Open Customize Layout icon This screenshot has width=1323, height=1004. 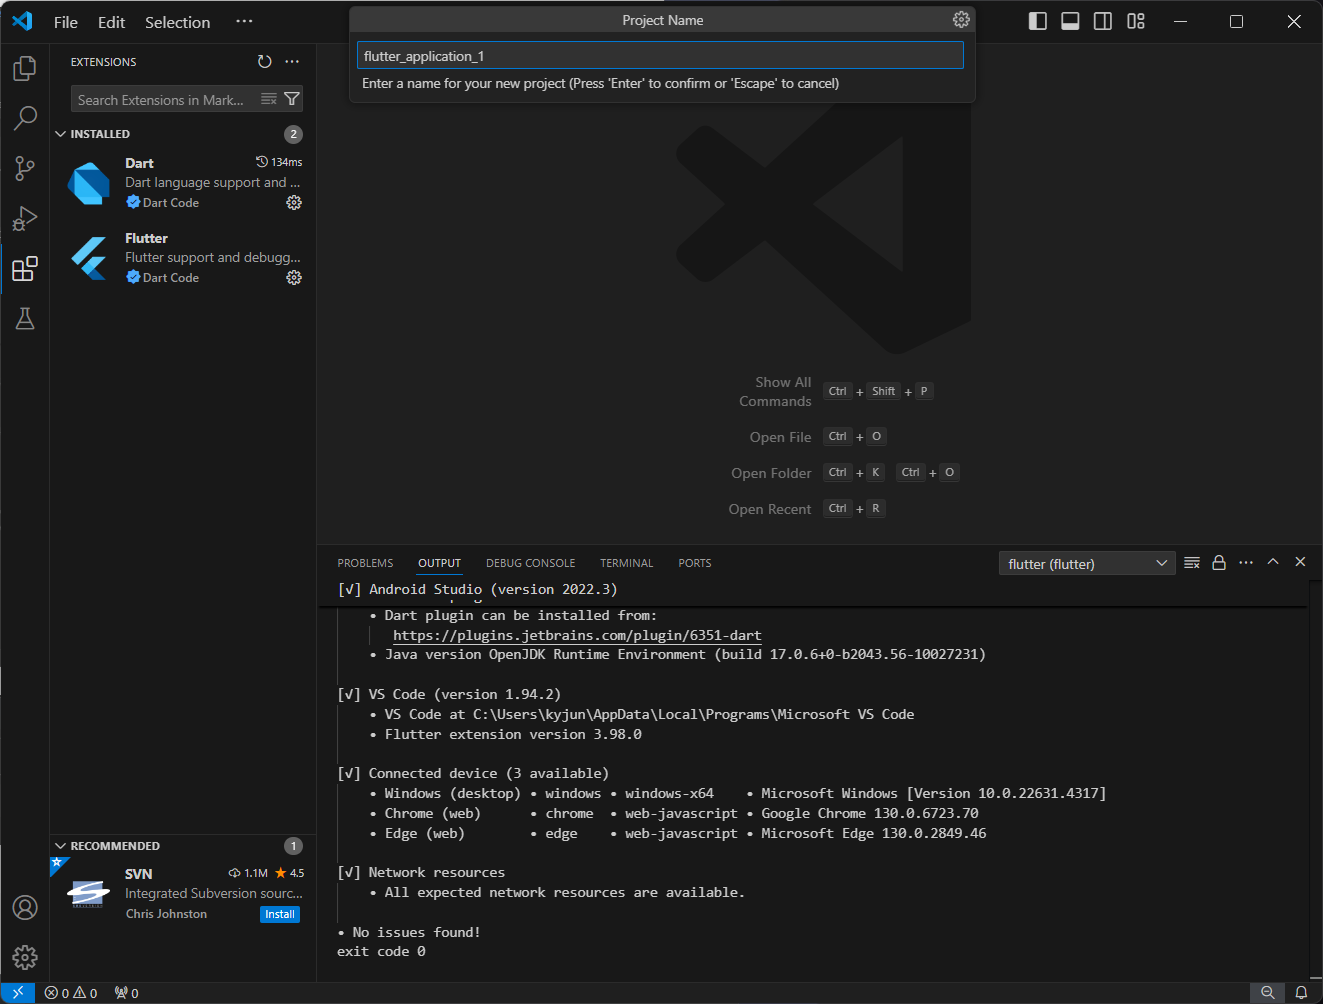[x=1136, y=21]
